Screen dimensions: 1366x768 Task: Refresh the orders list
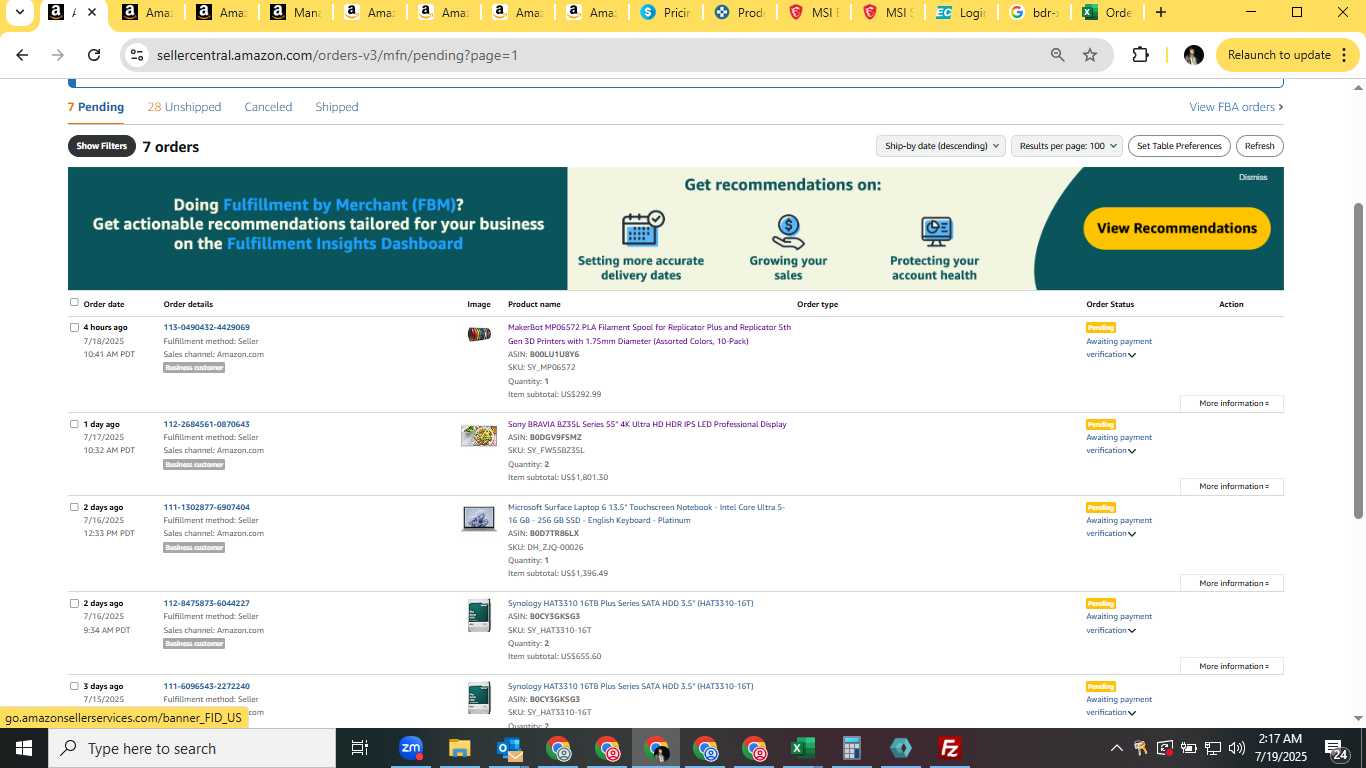pos(1259,146)
